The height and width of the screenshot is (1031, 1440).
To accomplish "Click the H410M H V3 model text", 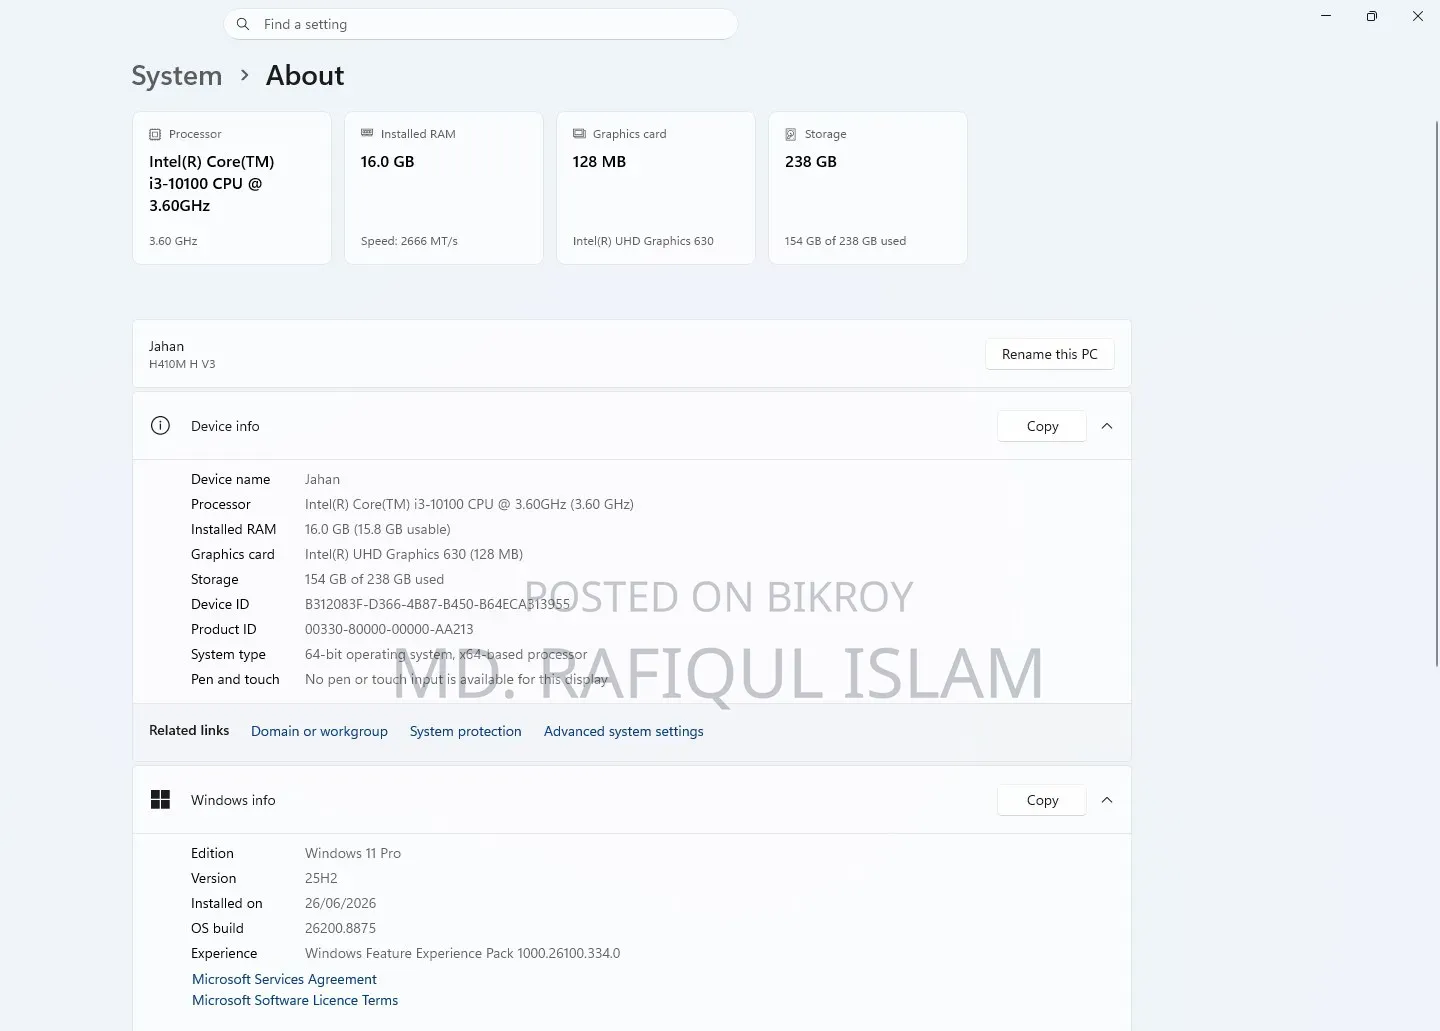I will [182, 364].
